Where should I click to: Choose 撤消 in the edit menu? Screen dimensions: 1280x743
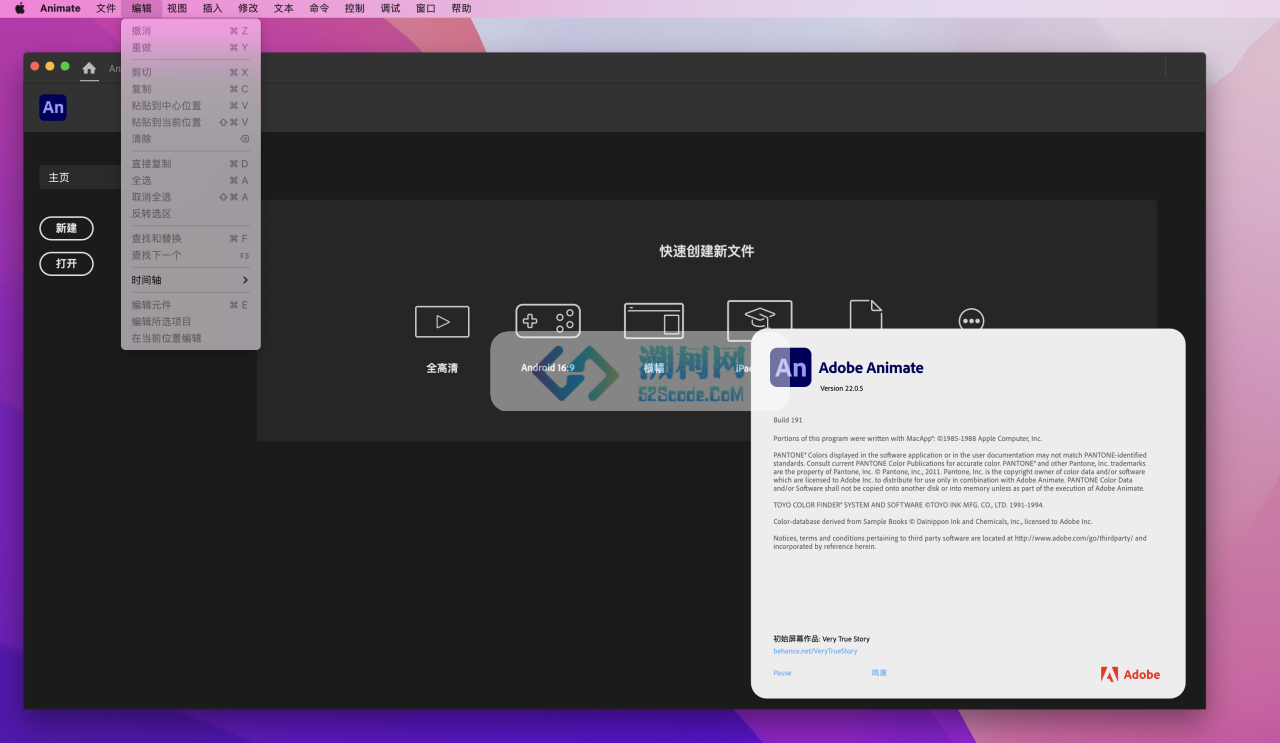click(x=190, y=31)
